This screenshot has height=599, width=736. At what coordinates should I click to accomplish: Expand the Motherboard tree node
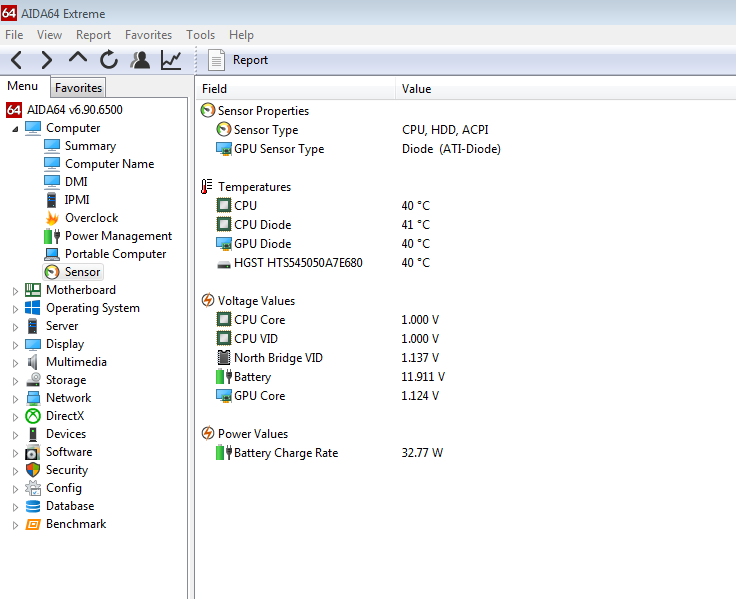(15, 291)
